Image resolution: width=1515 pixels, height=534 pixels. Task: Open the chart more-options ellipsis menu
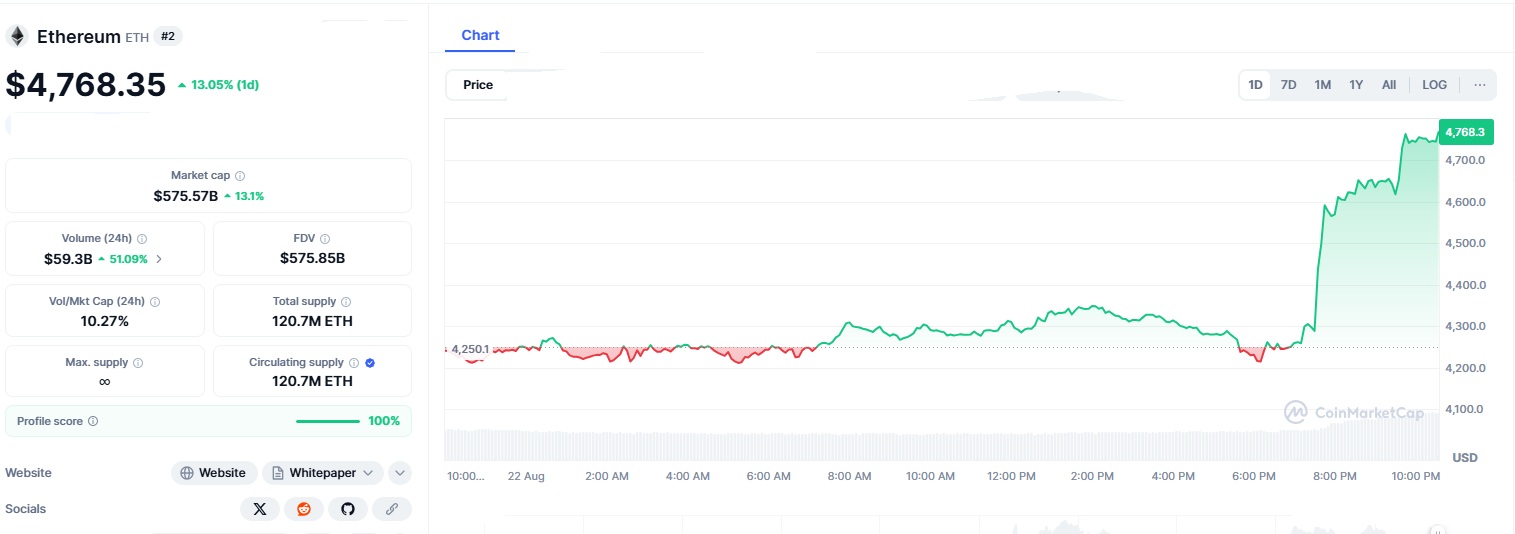click(x=1480, y=85)
